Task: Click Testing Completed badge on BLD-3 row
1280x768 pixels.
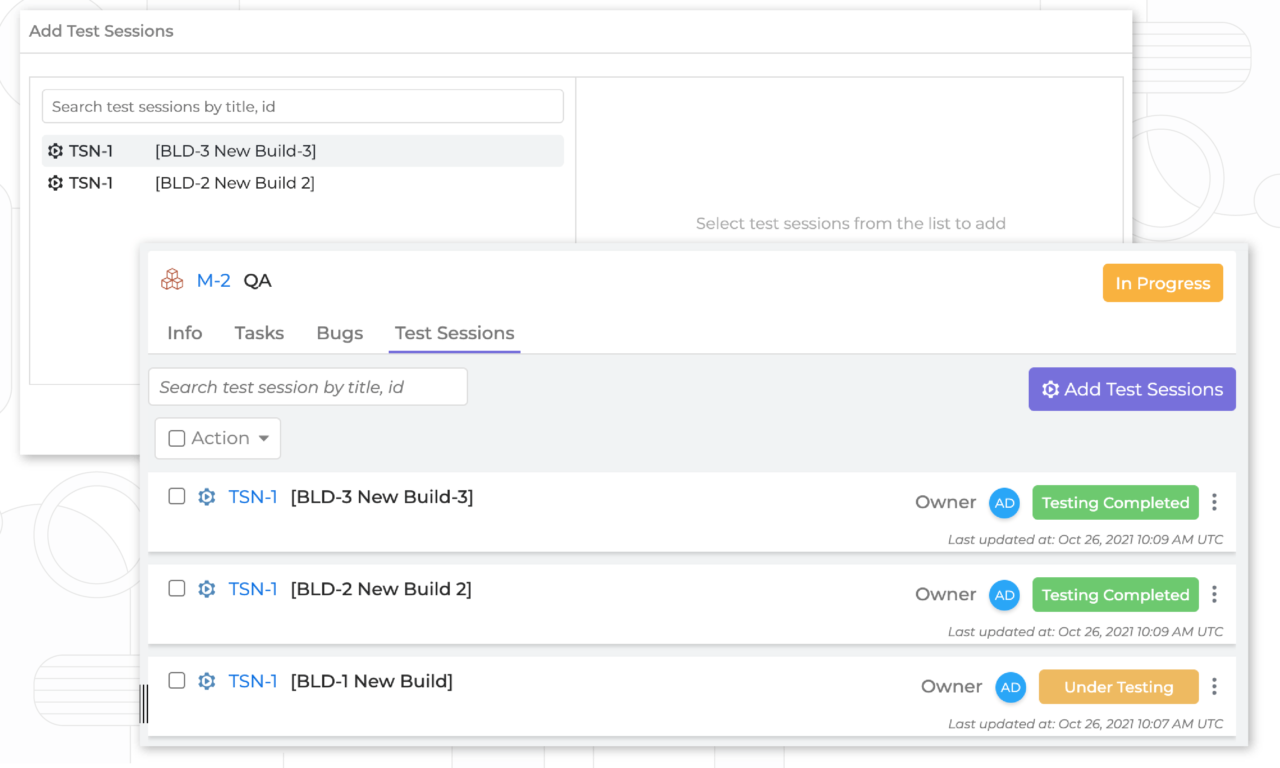Action: 1115,503
